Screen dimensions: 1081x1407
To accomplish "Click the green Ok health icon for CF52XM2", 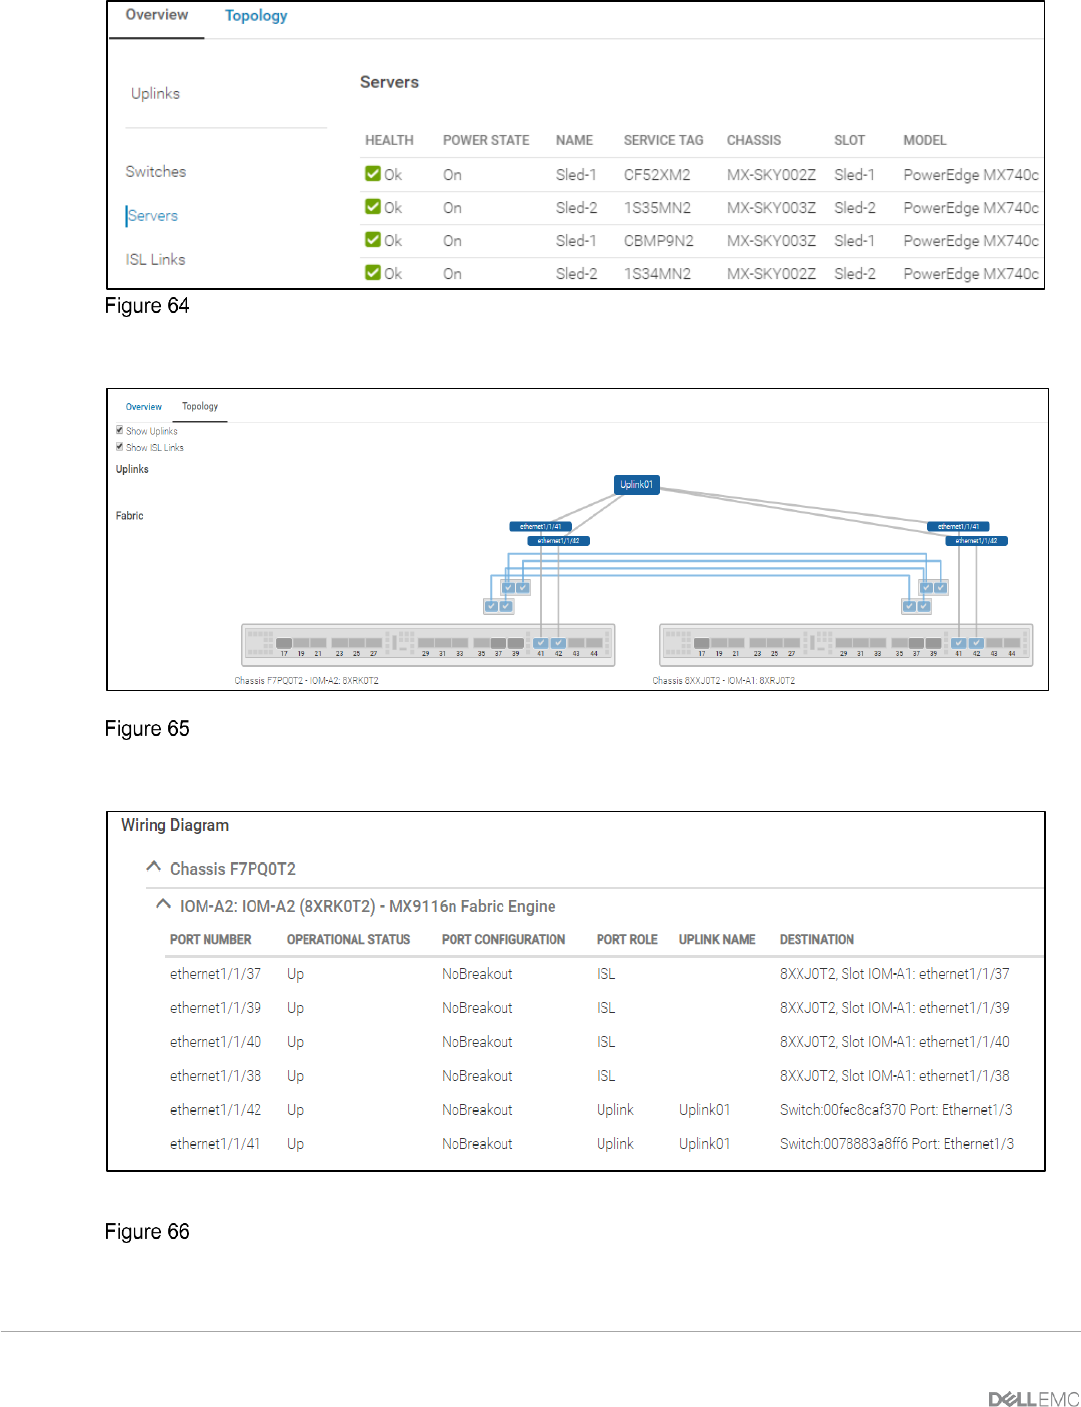I will coord(373,174).
